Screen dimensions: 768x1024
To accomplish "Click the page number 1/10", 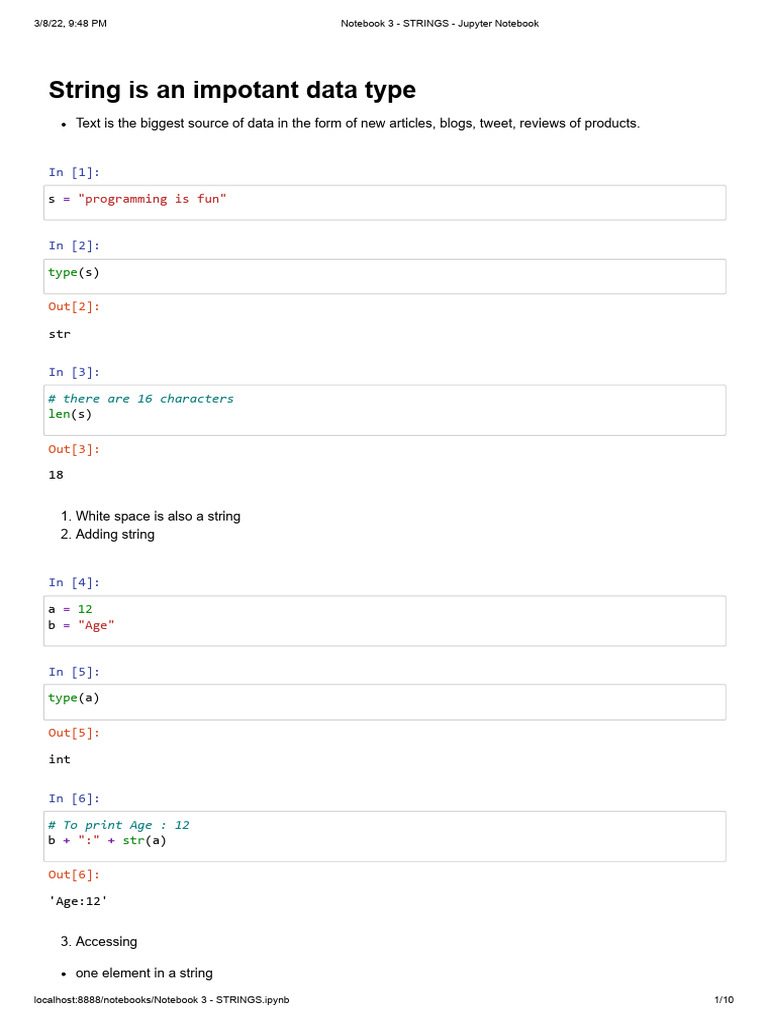I will 724,999.
